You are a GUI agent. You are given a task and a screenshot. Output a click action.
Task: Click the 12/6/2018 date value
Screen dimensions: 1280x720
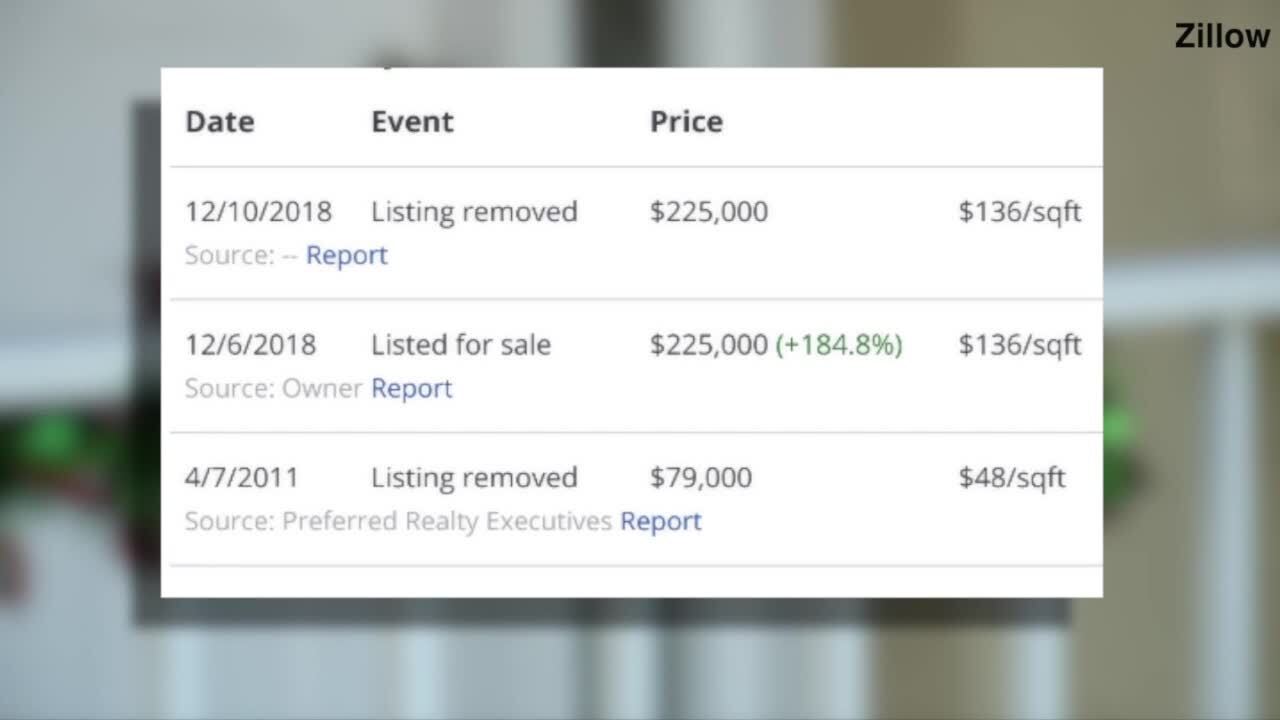coord(250,344)
